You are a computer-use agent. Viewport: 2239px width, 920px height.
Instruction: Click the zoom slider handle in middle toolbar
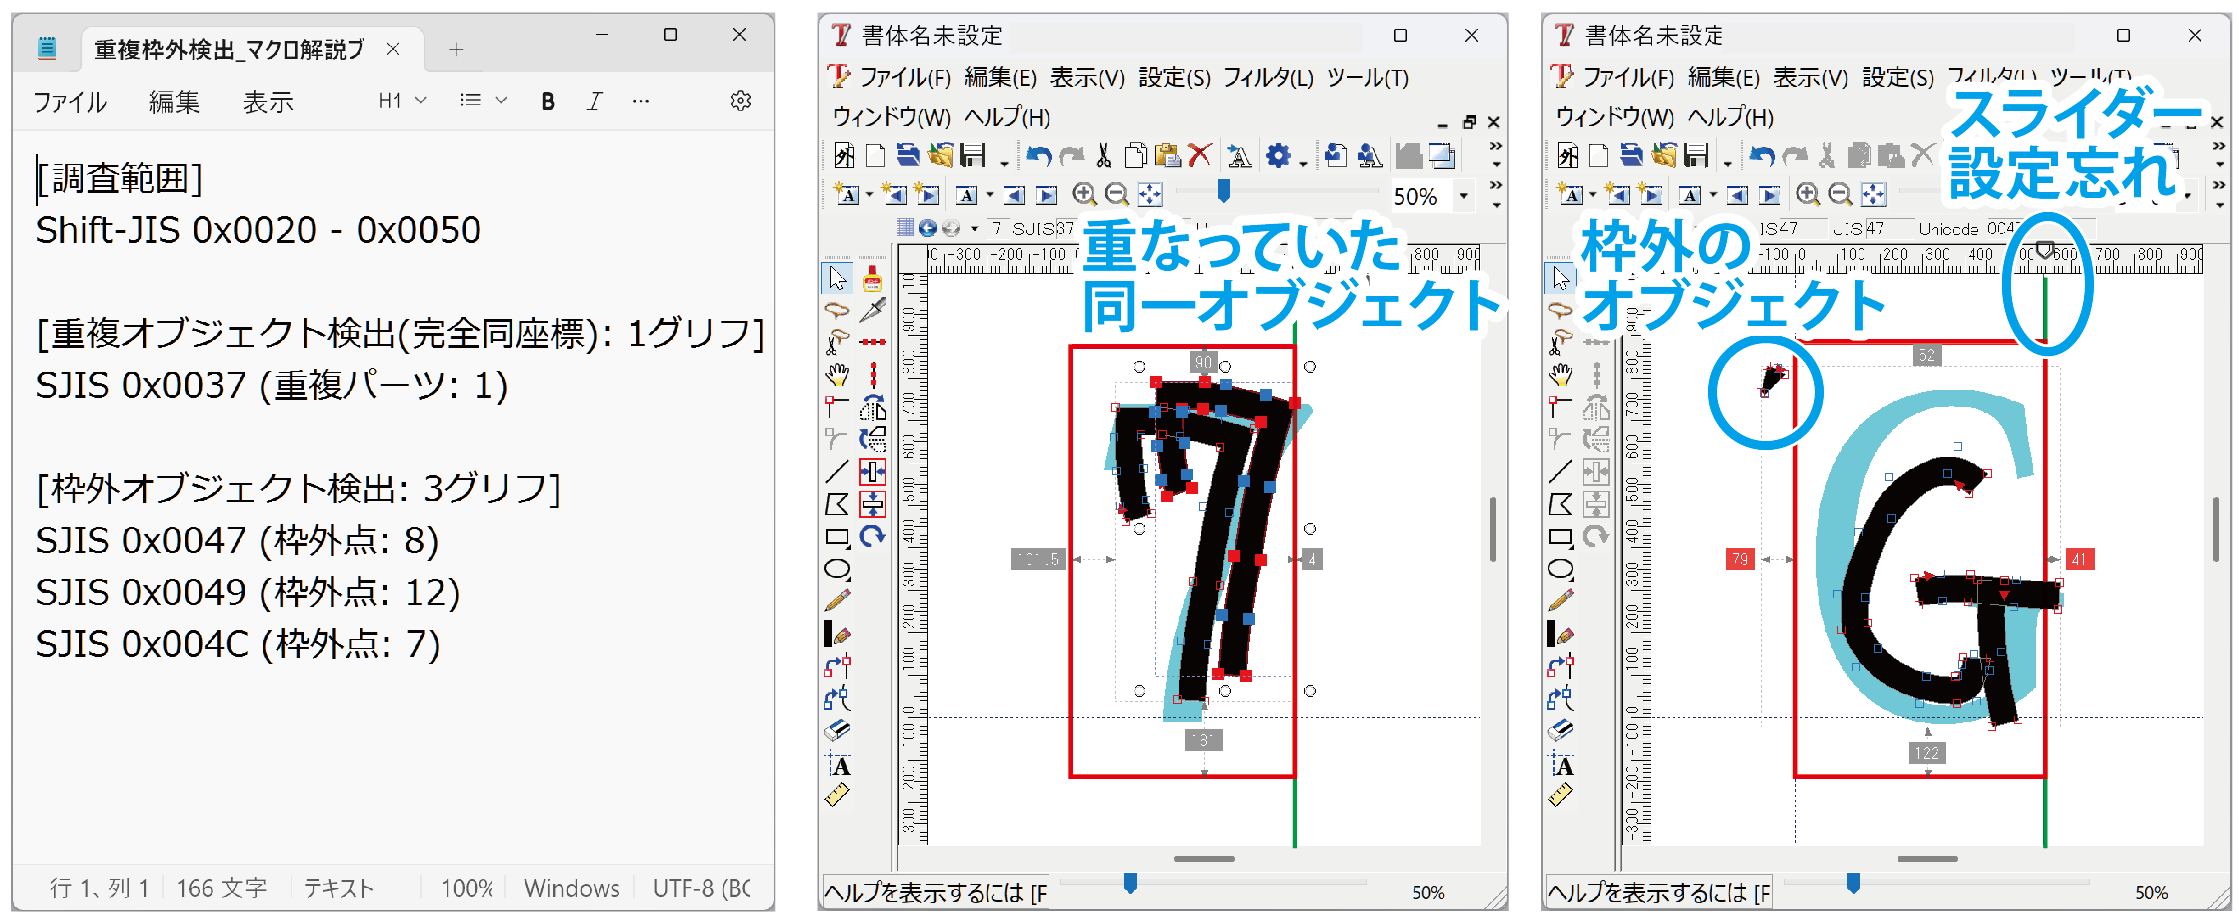click(1223, 190)
